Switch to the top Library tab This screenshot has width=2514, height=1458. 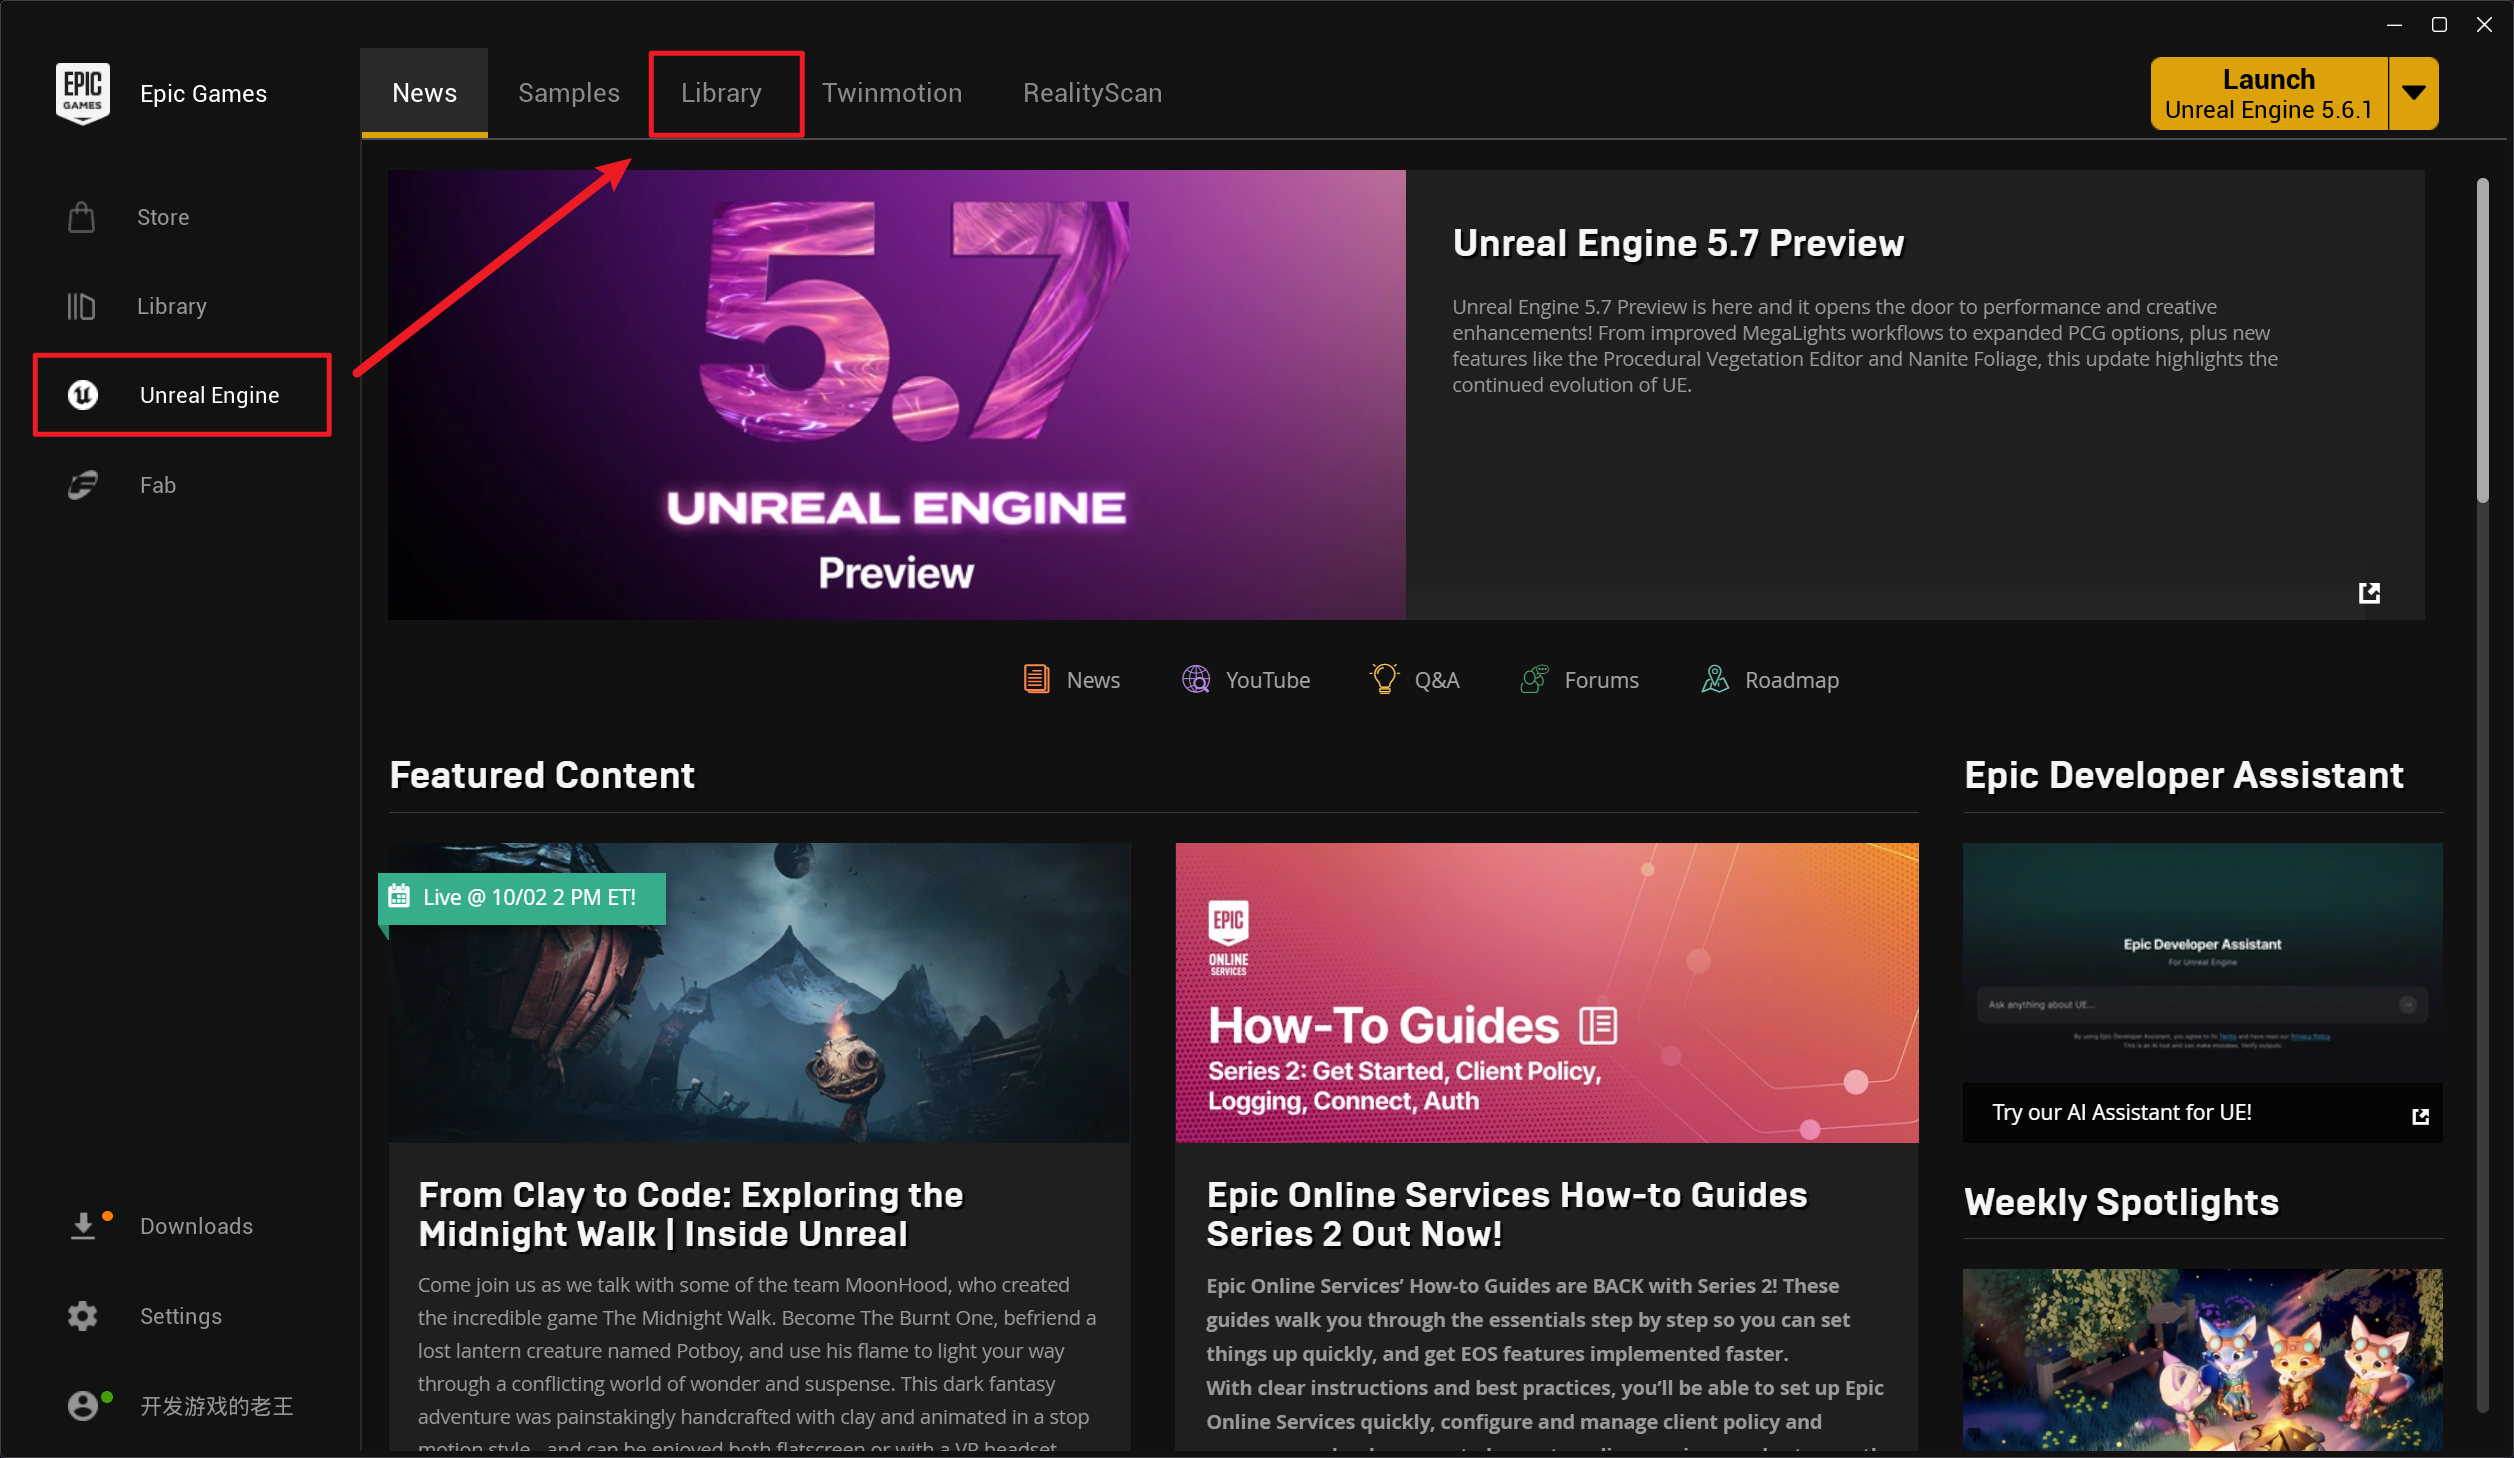click(x=721, y=93)
